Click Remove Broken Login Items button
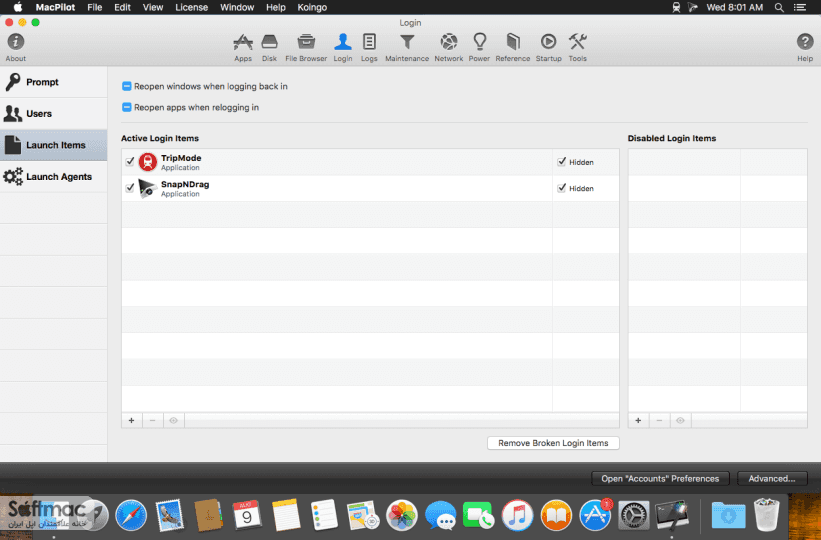821x540 pixels. click(x=553, y=443)
